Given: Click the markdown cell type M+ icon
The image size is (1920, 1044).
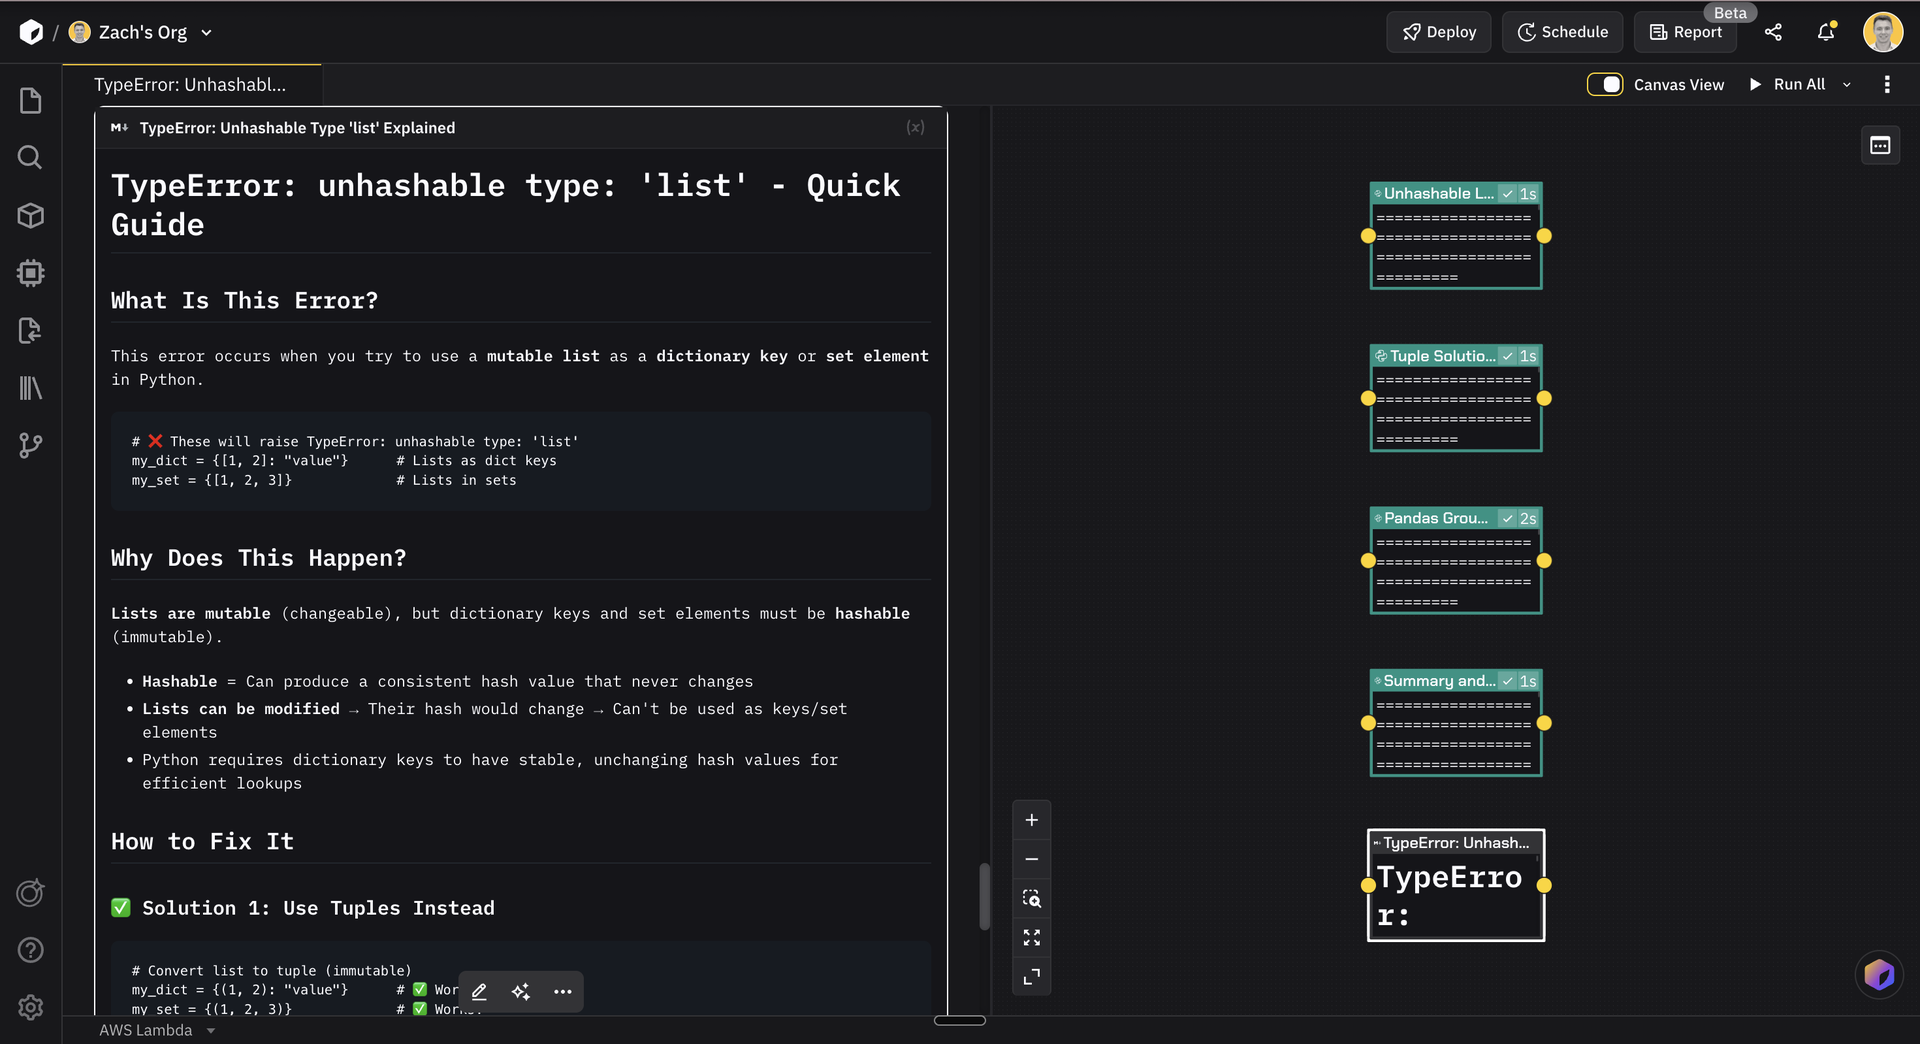Looking at the screenshot, I should 119,128.
